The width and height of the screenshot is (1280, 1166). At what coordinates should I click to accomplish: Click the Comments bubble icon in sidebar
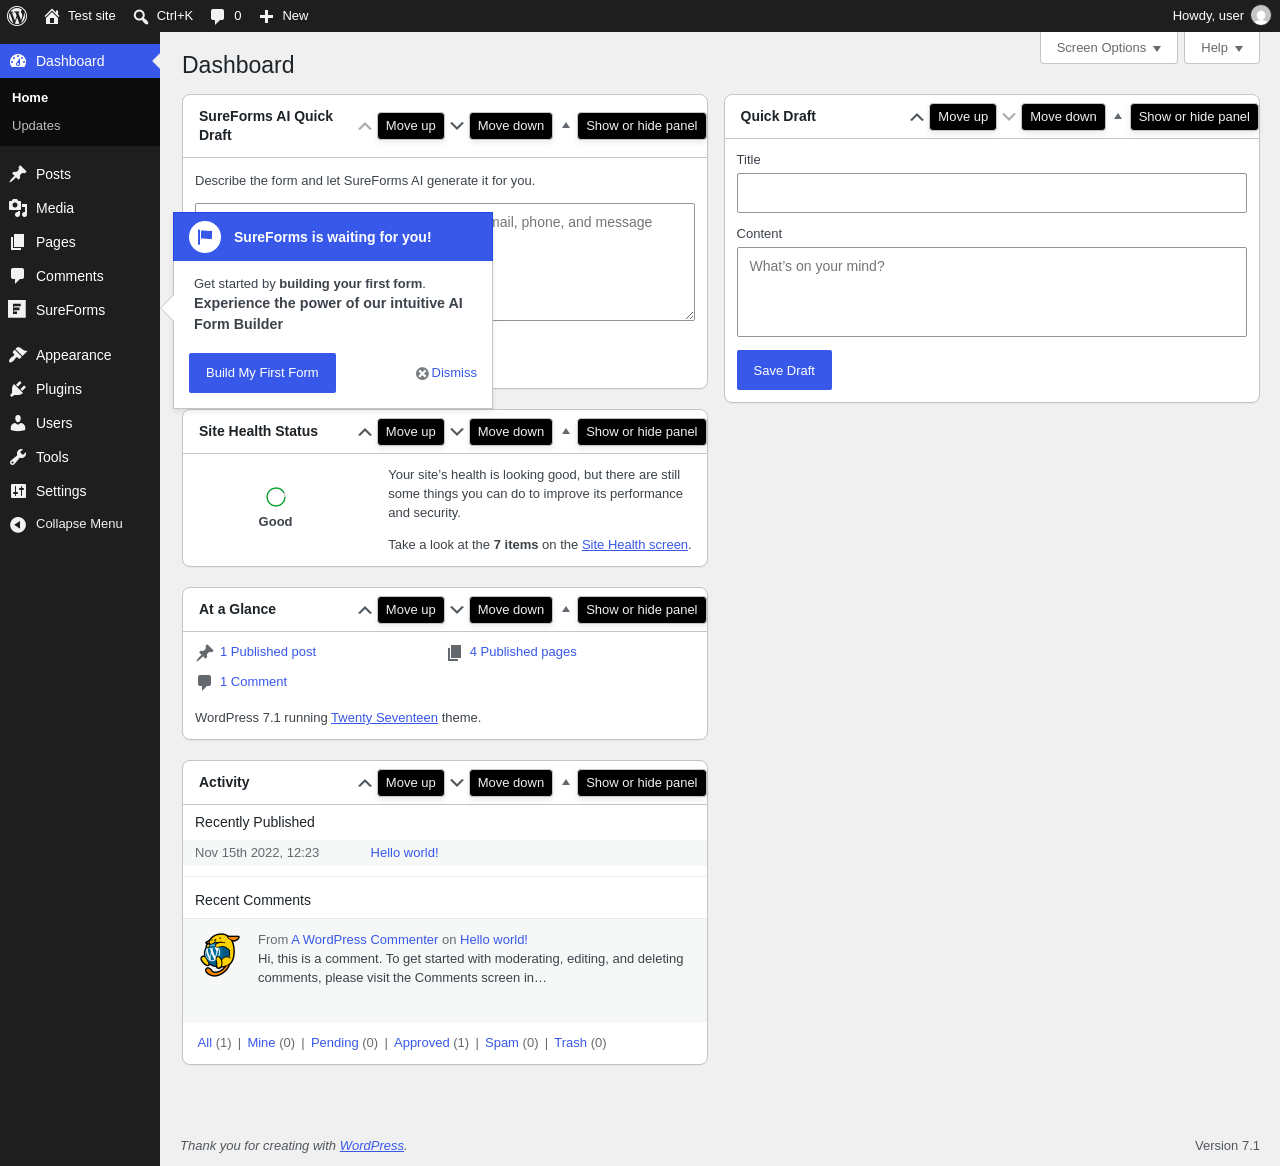point(18,276)
